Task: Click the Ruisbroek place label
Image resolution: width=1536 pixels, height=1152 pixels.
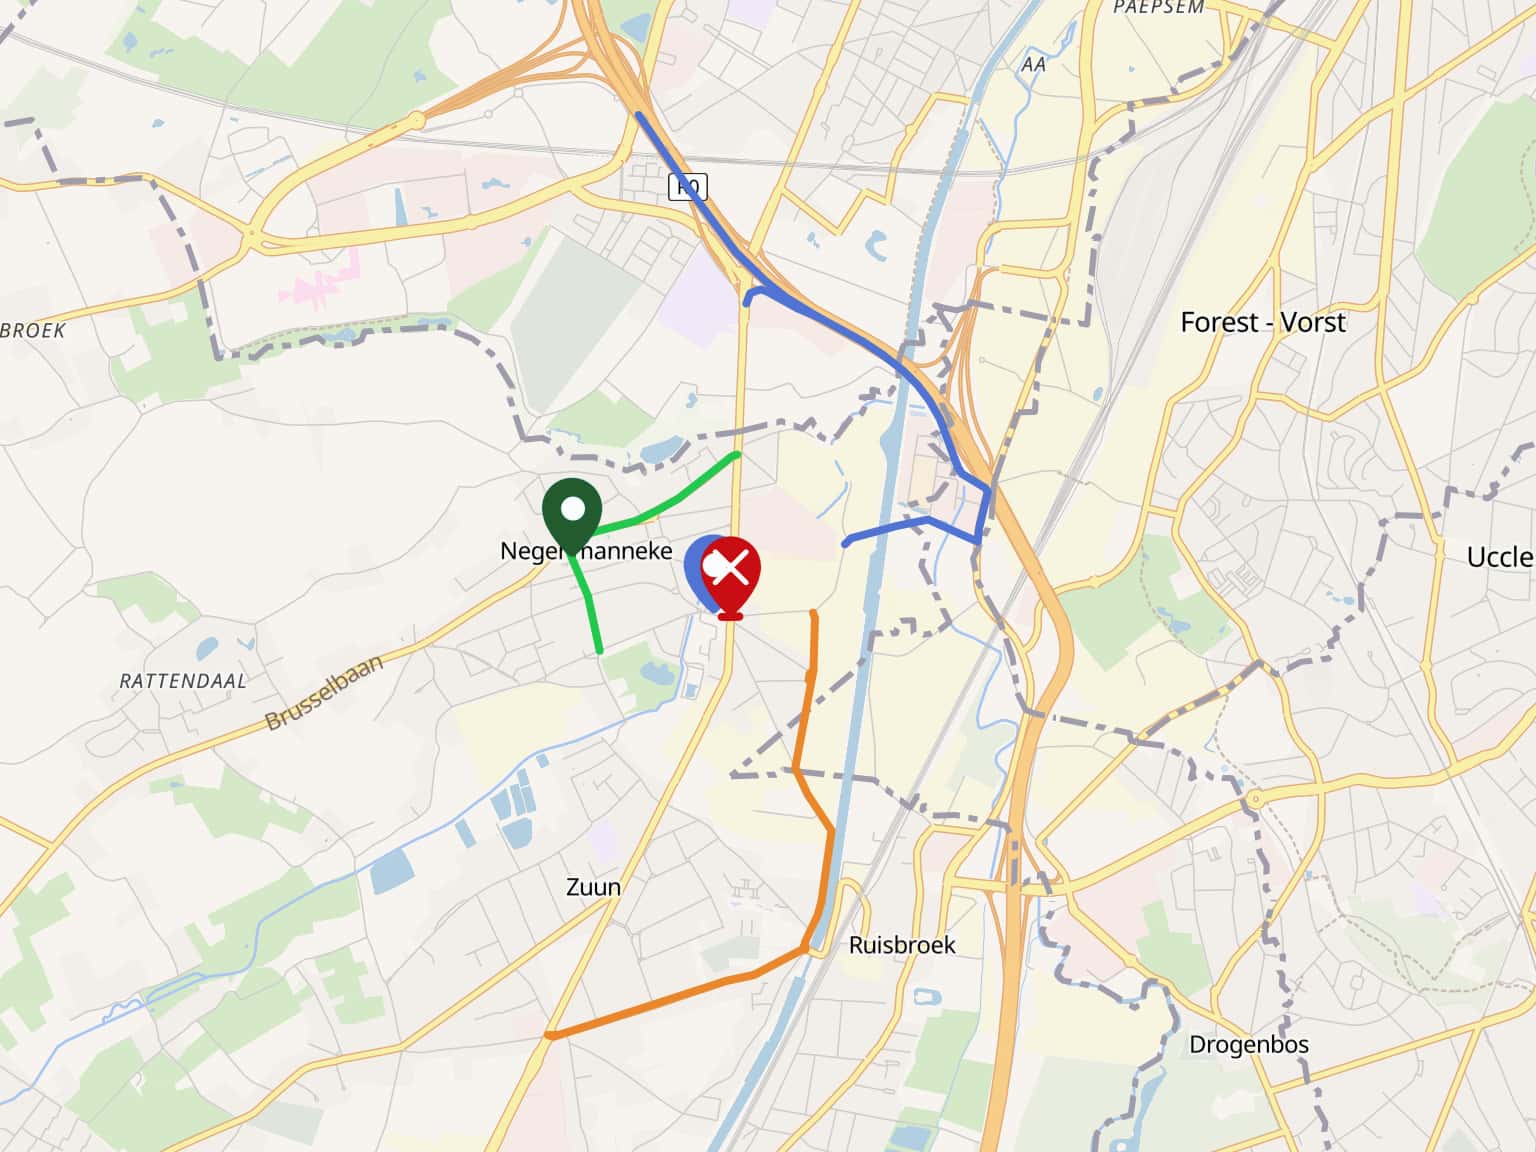Action: [902, 945]
